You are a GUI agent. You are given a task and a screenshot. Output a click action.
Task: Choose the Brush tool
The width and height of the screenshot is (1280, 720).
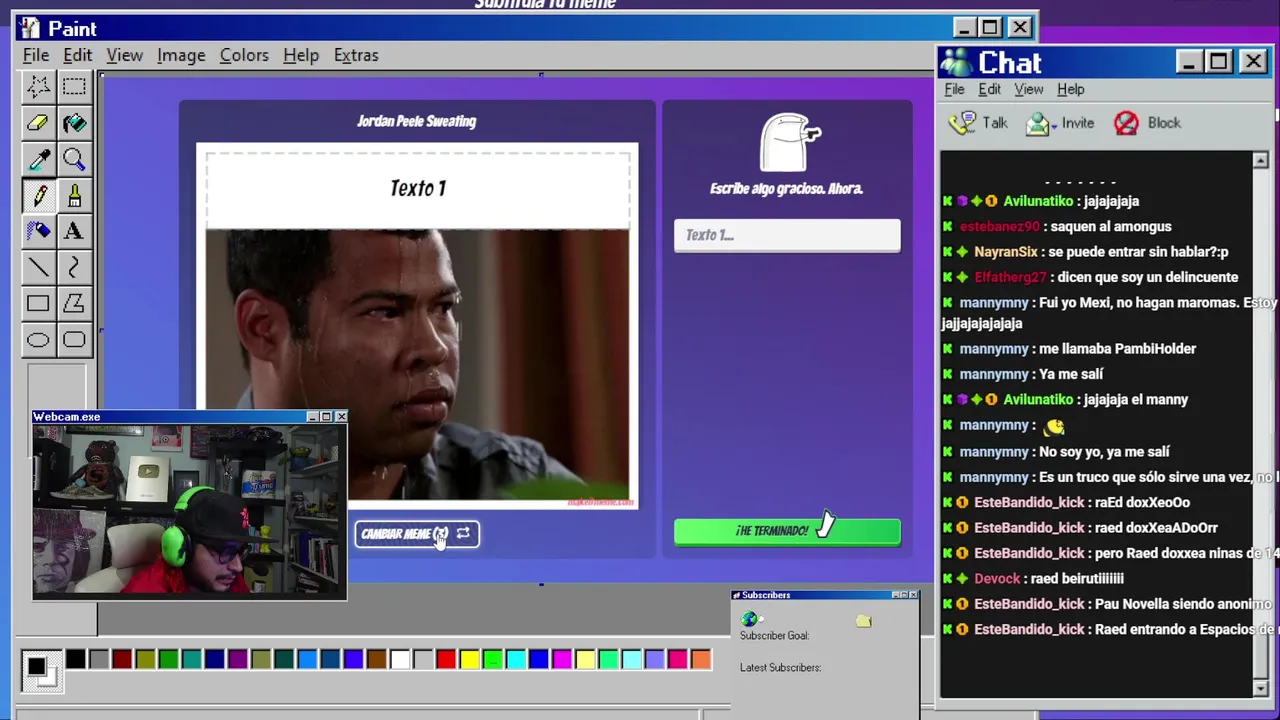point(74,195)
